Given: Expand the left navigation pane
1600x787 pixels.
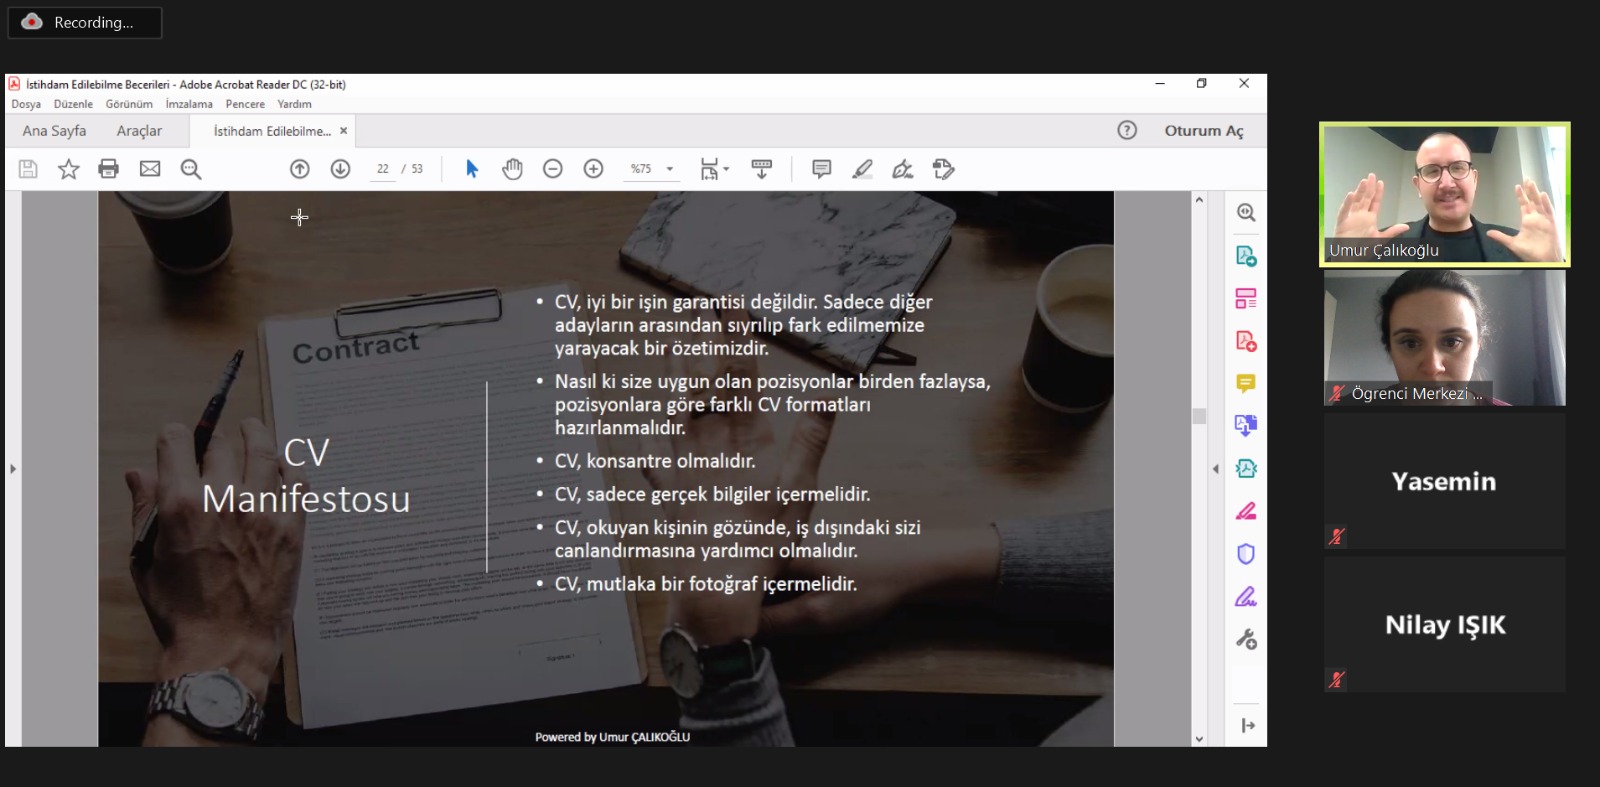Looking at the screenshot, I should click(x=13, y=468).
